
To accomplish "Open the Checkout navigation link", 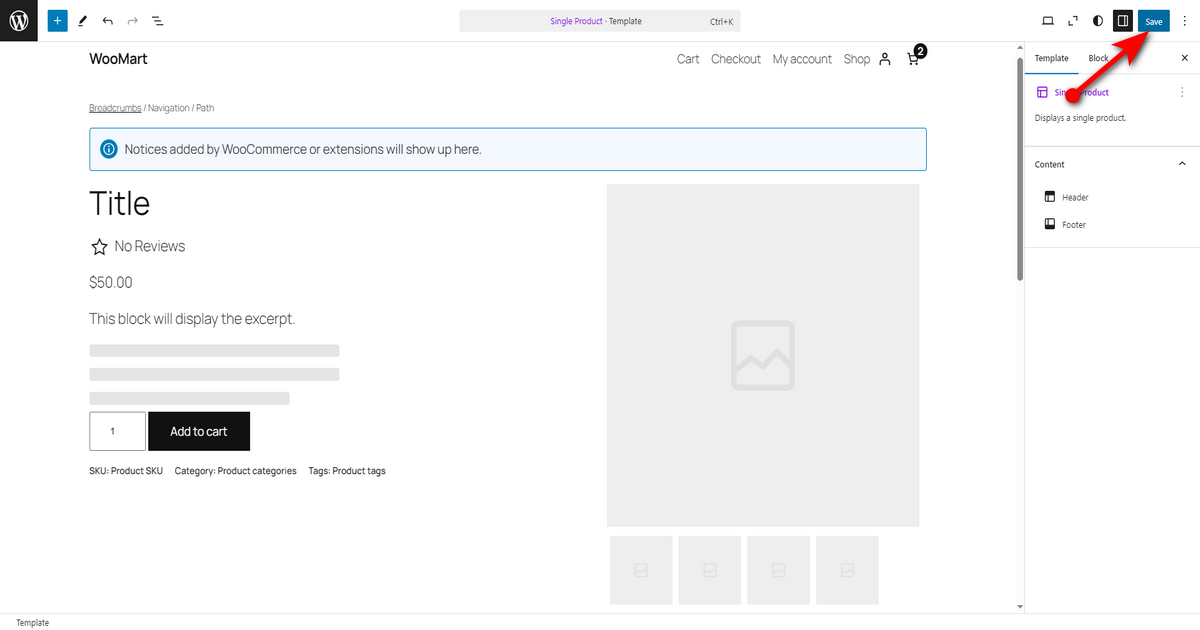I will (x=736, y=59).
